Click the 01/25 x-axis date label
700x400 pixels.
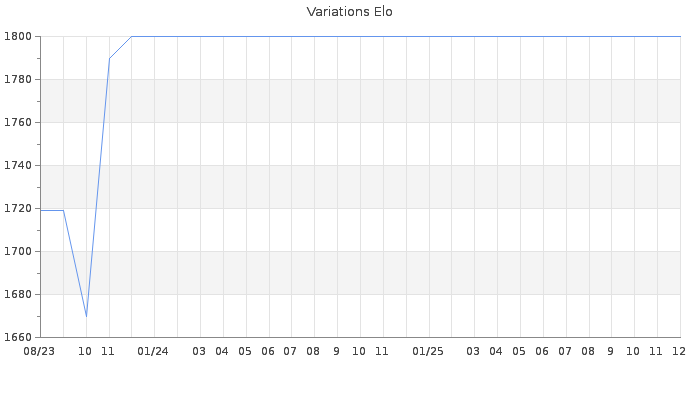tap(428, 351)
